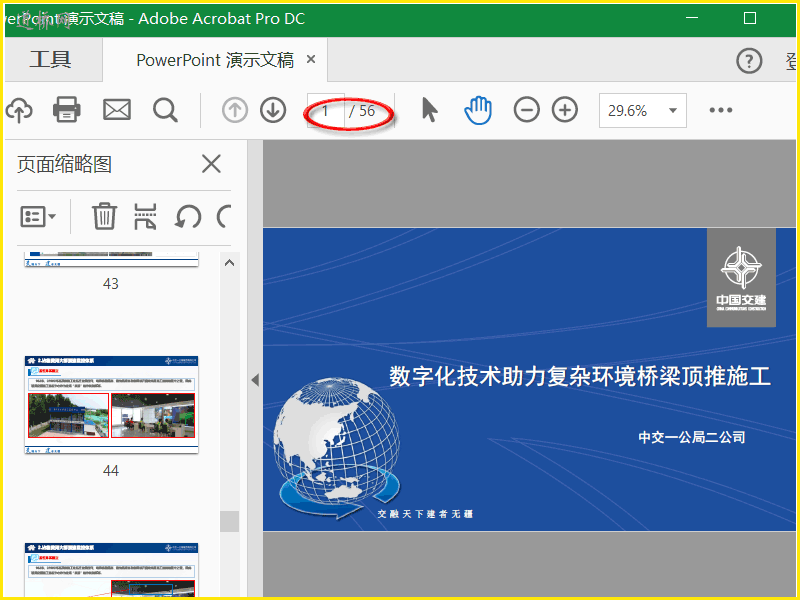Click the current page number field
This screenshot has width=800, height=600.
coord(326,111)
